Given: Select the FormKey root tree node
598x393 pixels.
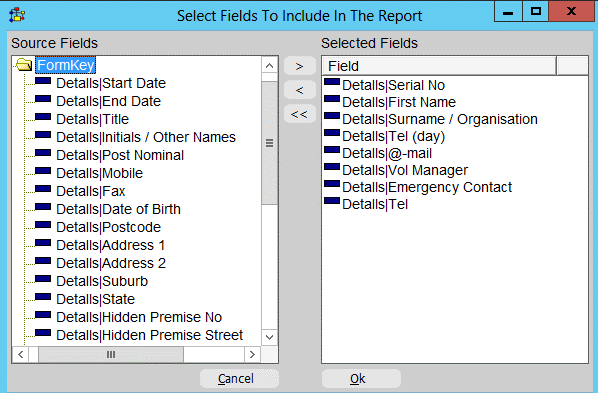Looking at the screenshot, I should (x=66, y=65).
